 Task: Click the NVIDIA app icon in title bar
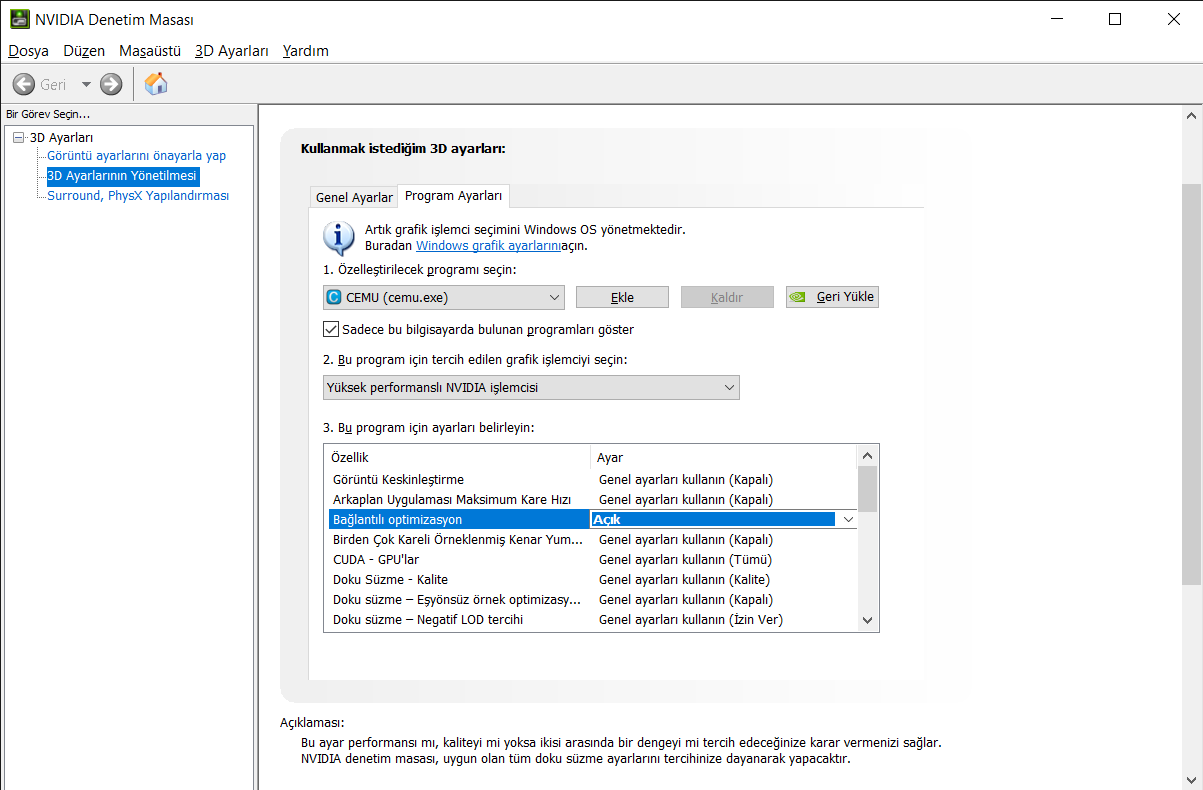point(20,19)
